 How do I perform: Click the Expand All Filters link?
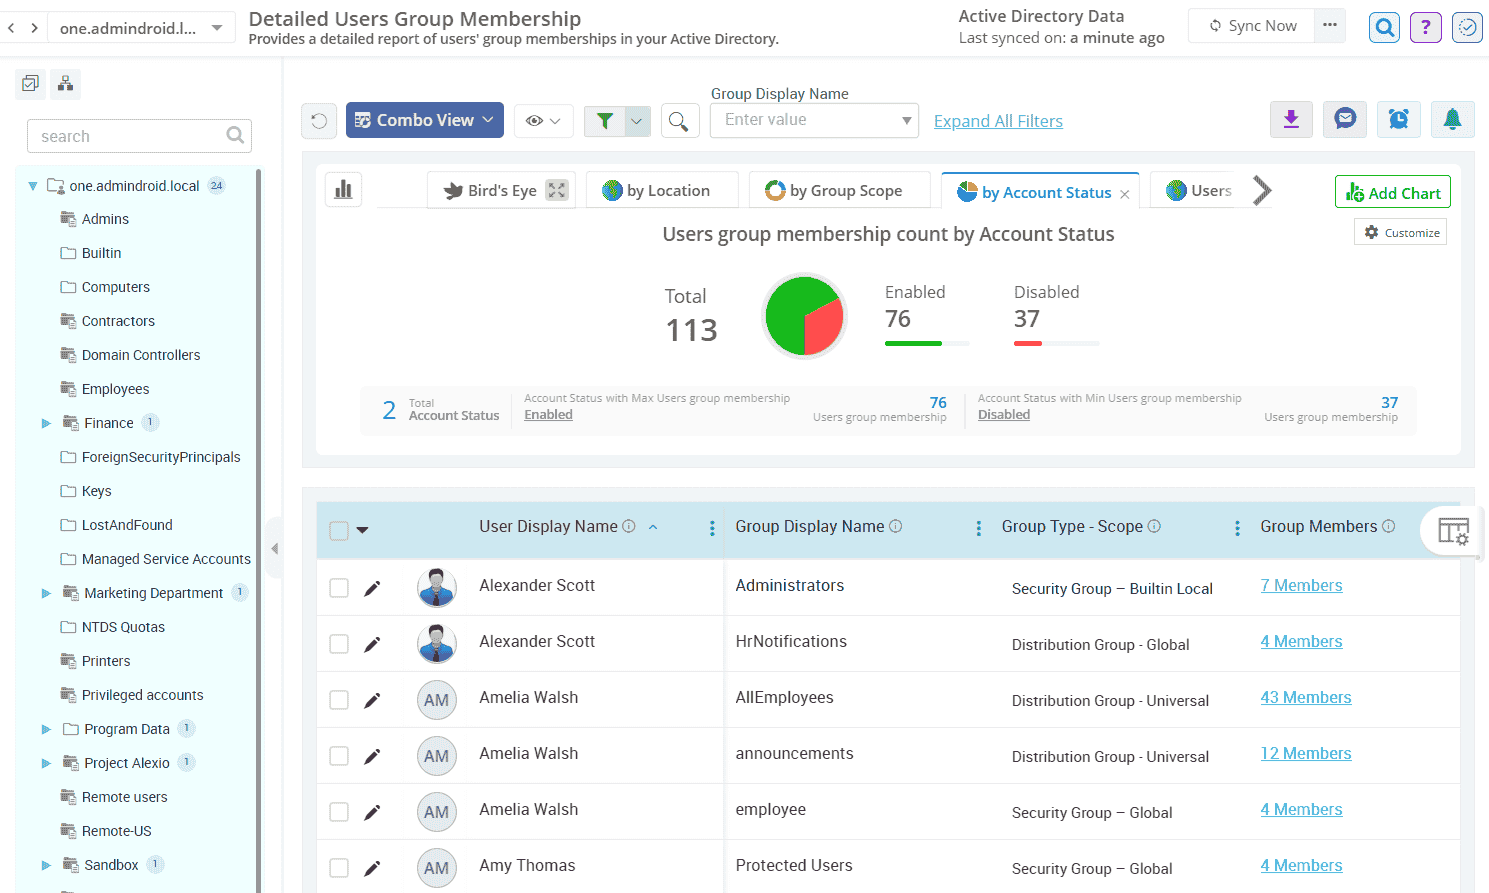click(x=997, y=121)
